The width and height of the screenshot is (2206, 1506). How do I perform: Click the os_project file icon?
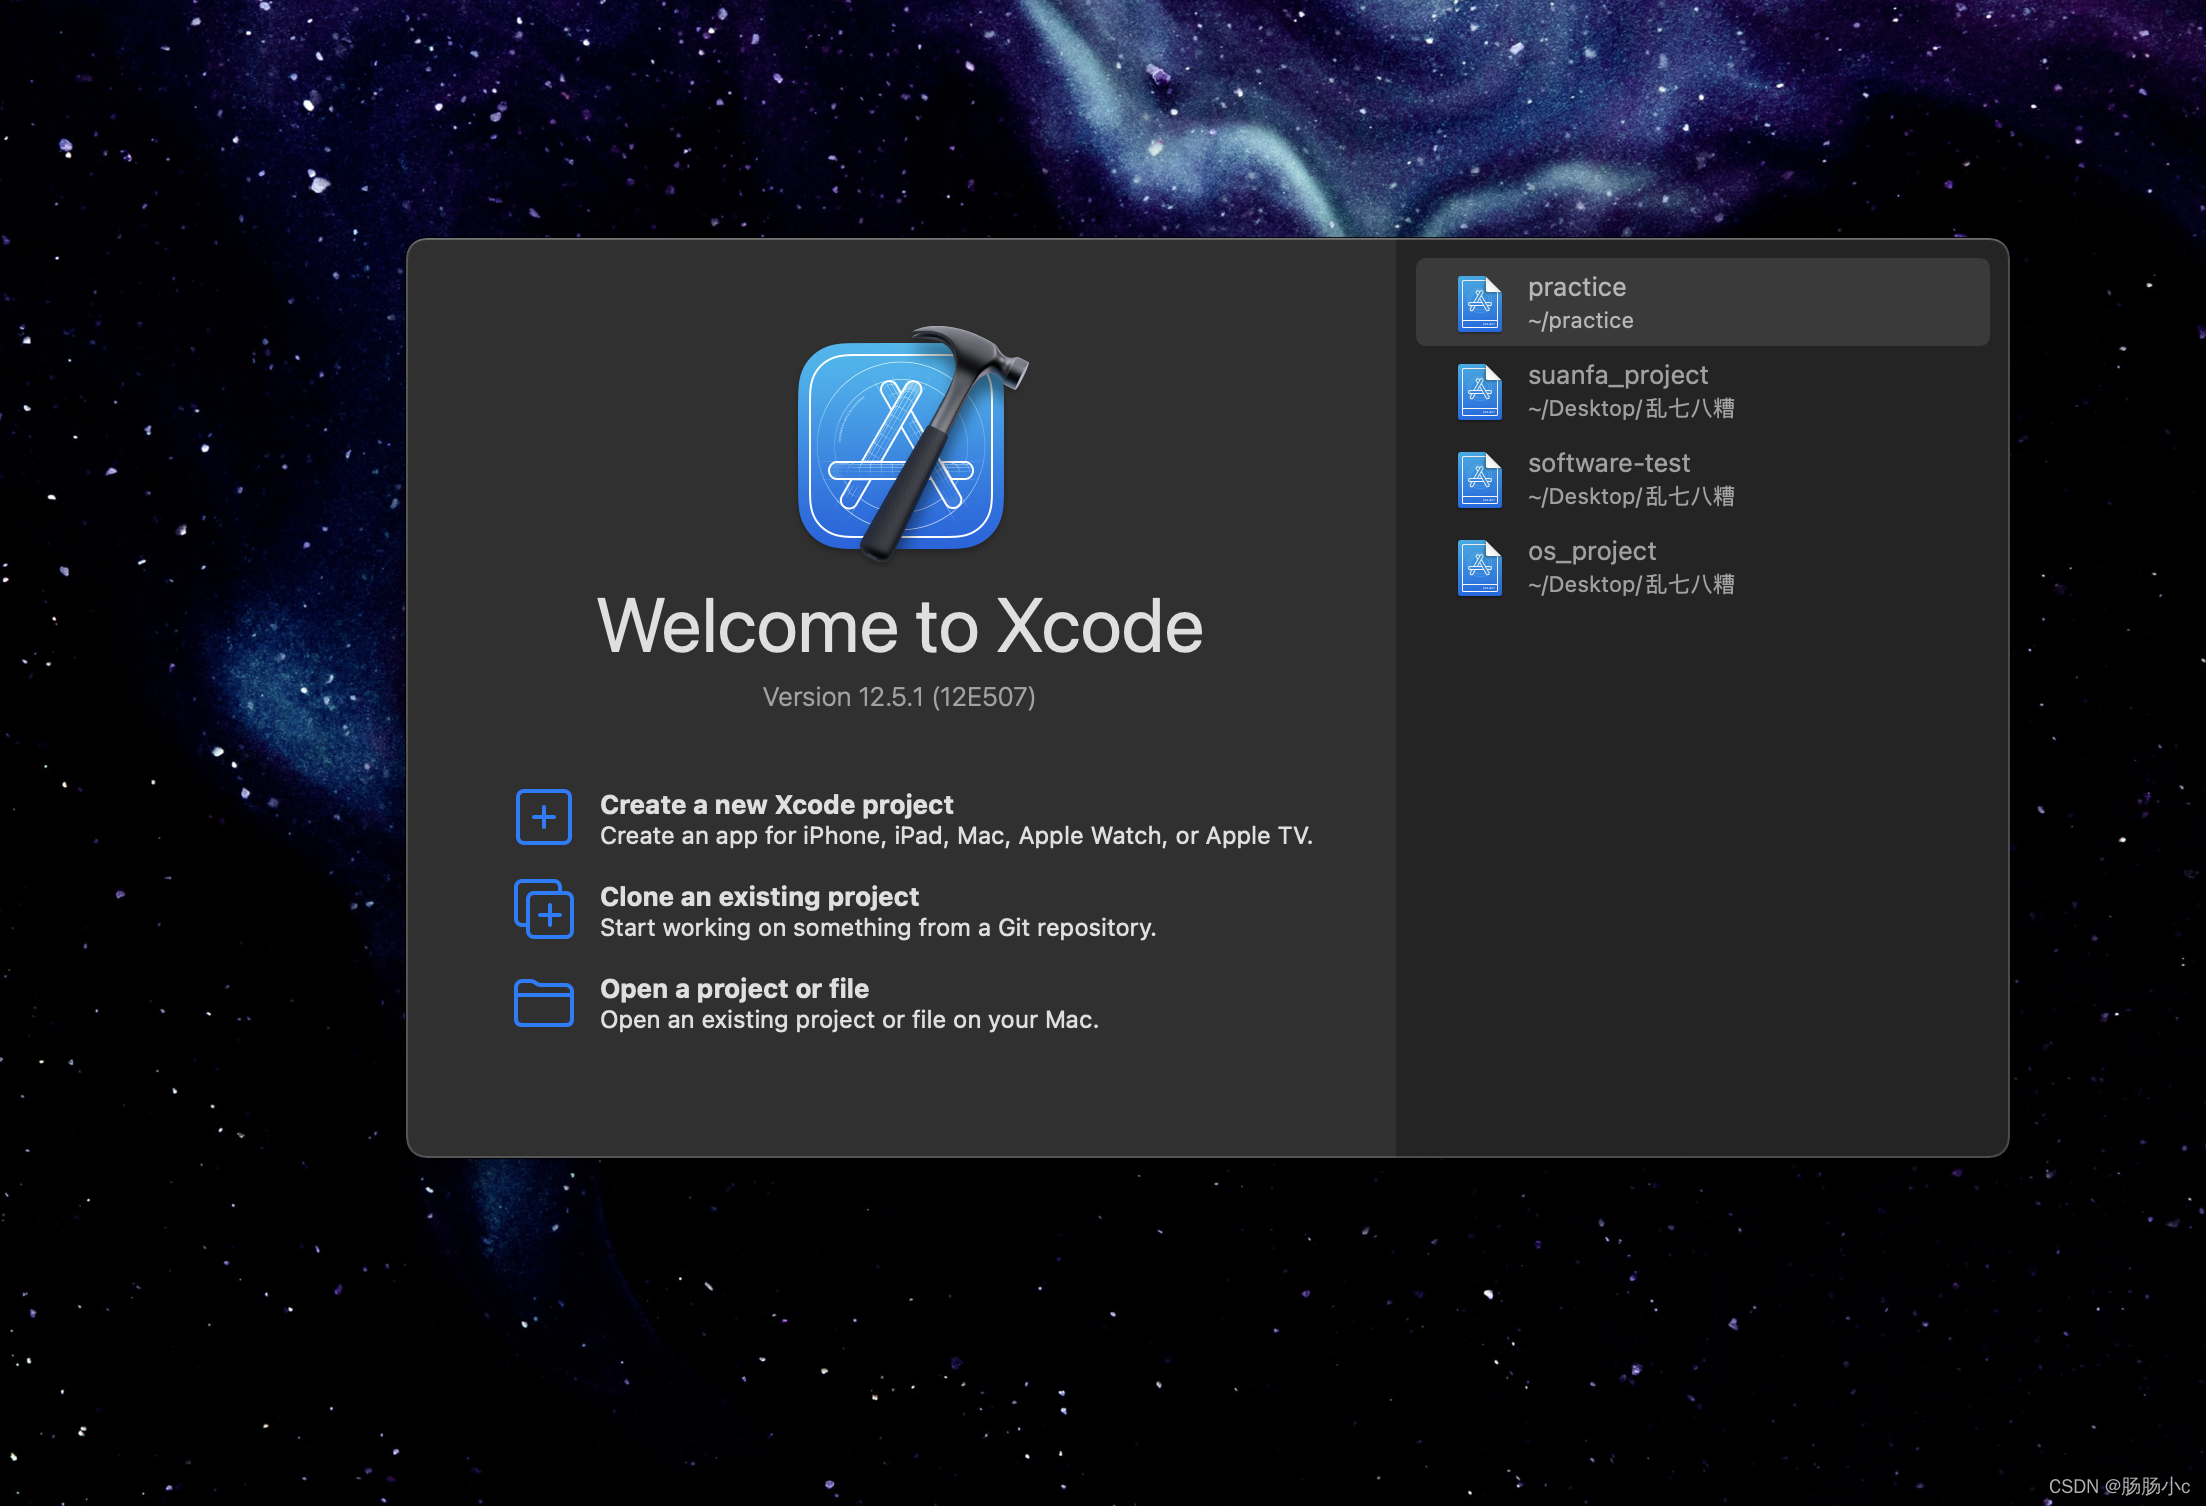point(1479,567)
